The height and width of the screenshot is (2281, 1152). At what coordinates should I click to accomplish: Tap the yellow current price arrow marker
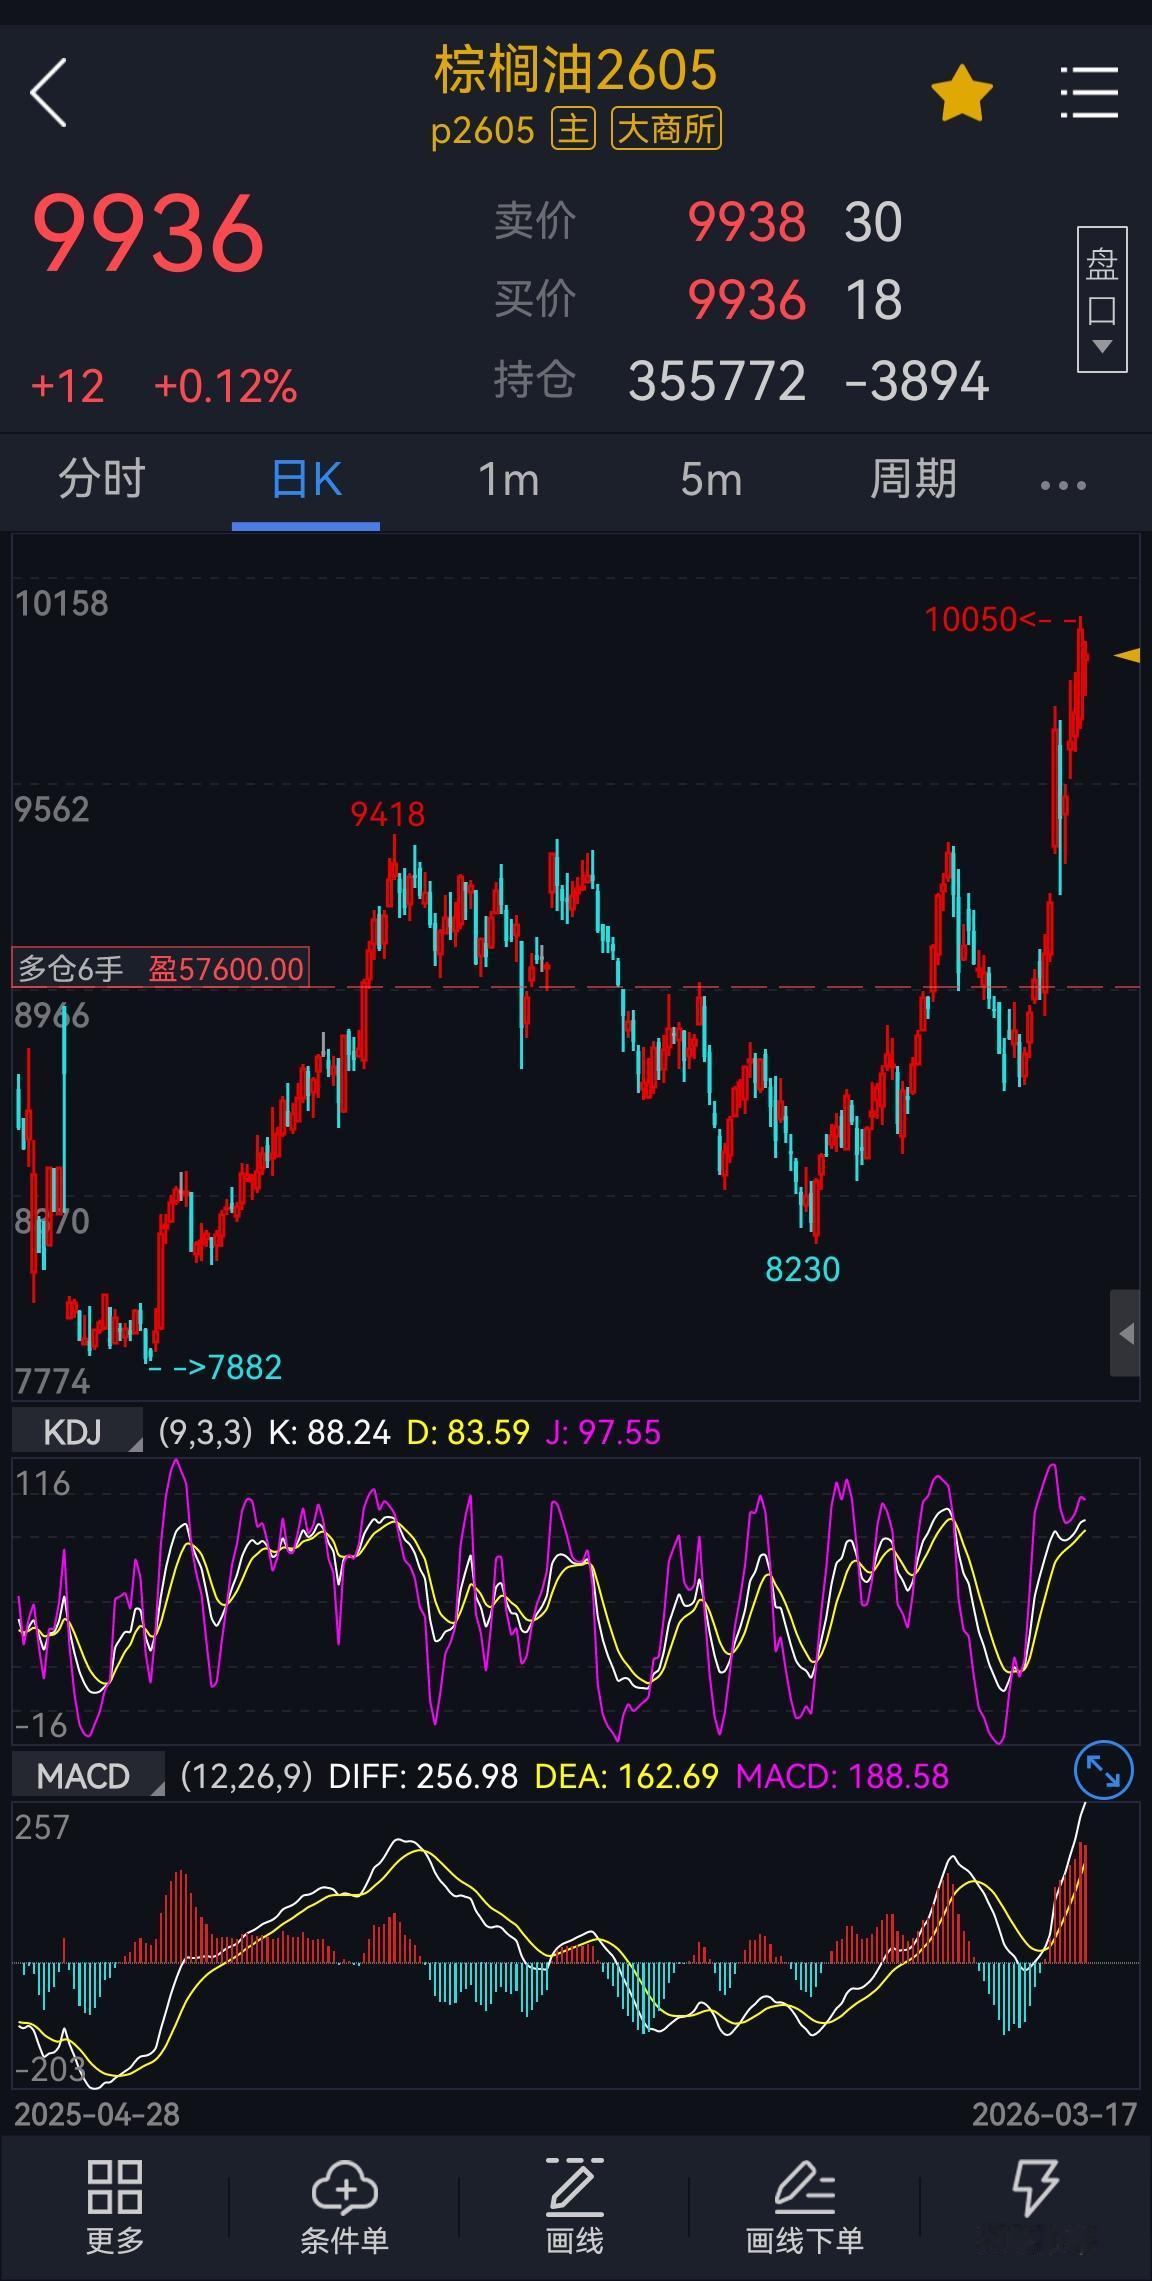point(1127,655)
